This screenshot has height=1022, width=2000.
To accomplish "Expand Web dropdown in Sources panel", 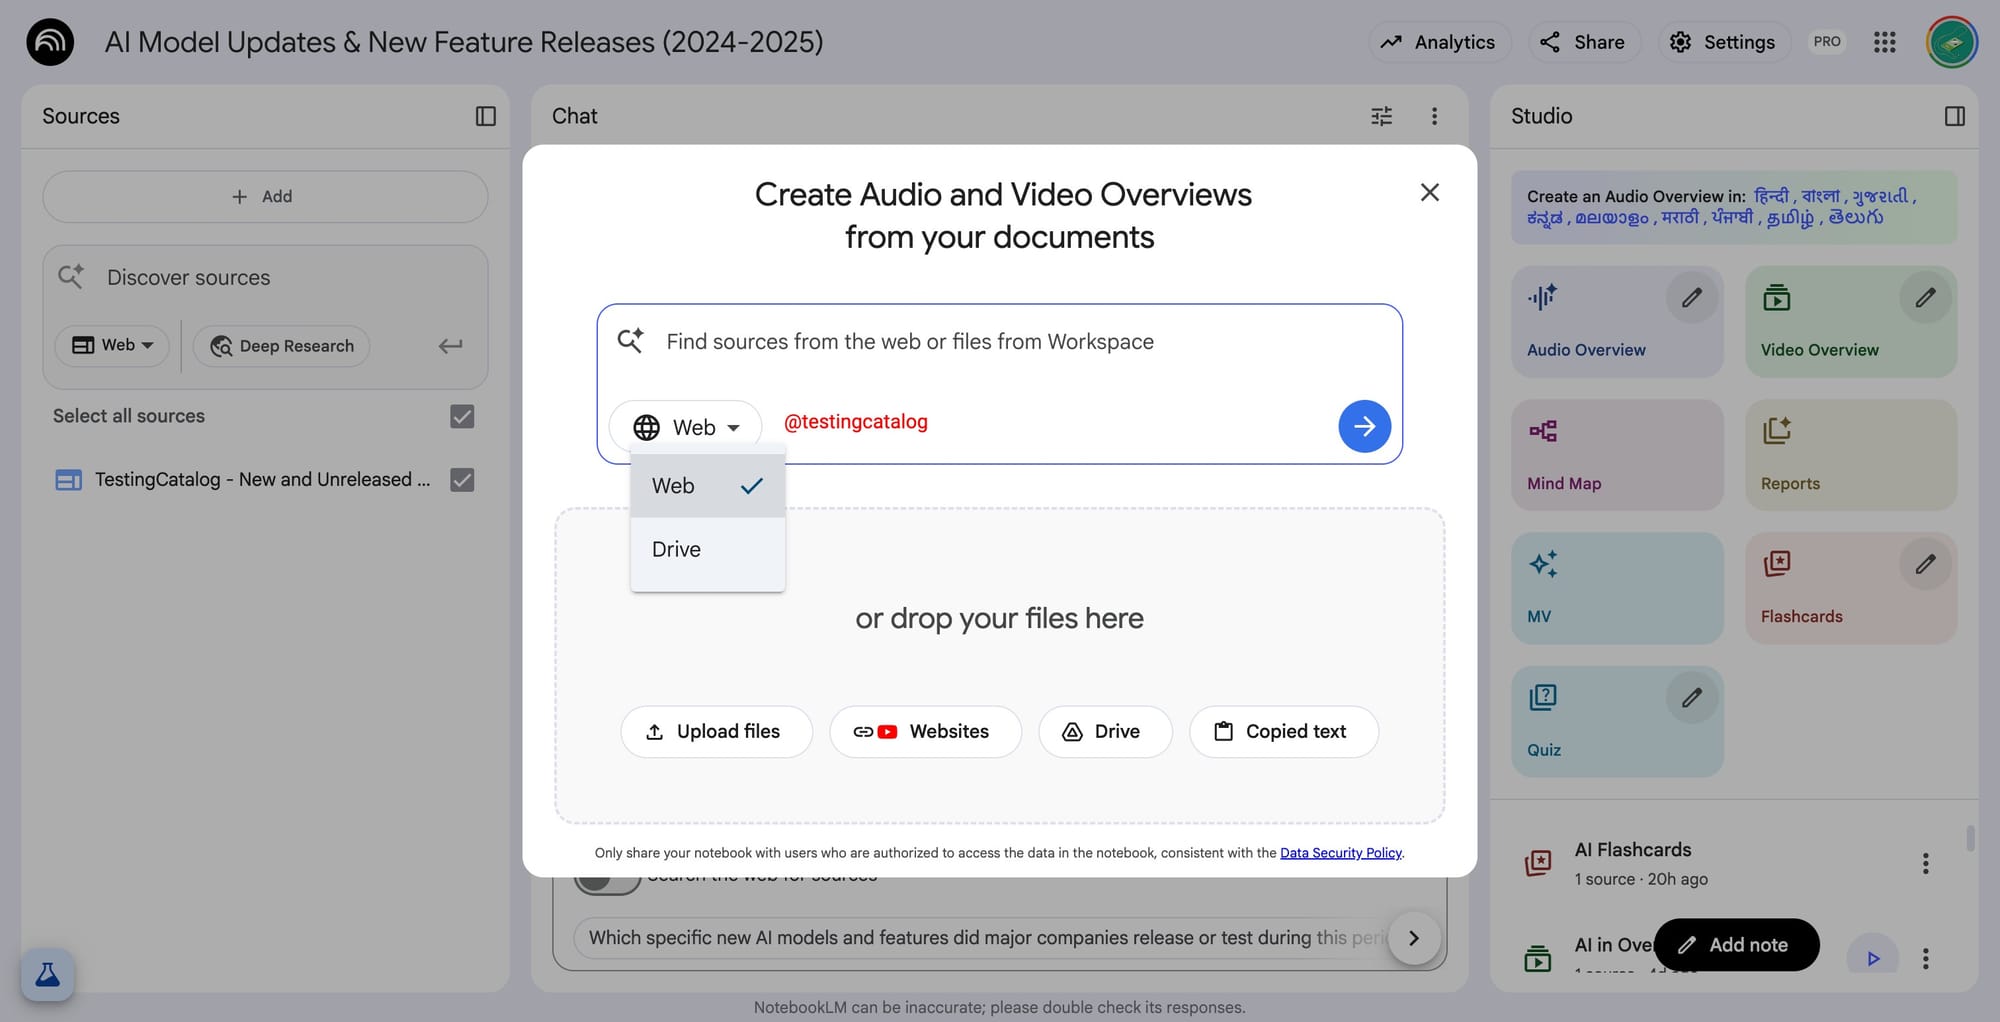I will click(x=112, y=345).
